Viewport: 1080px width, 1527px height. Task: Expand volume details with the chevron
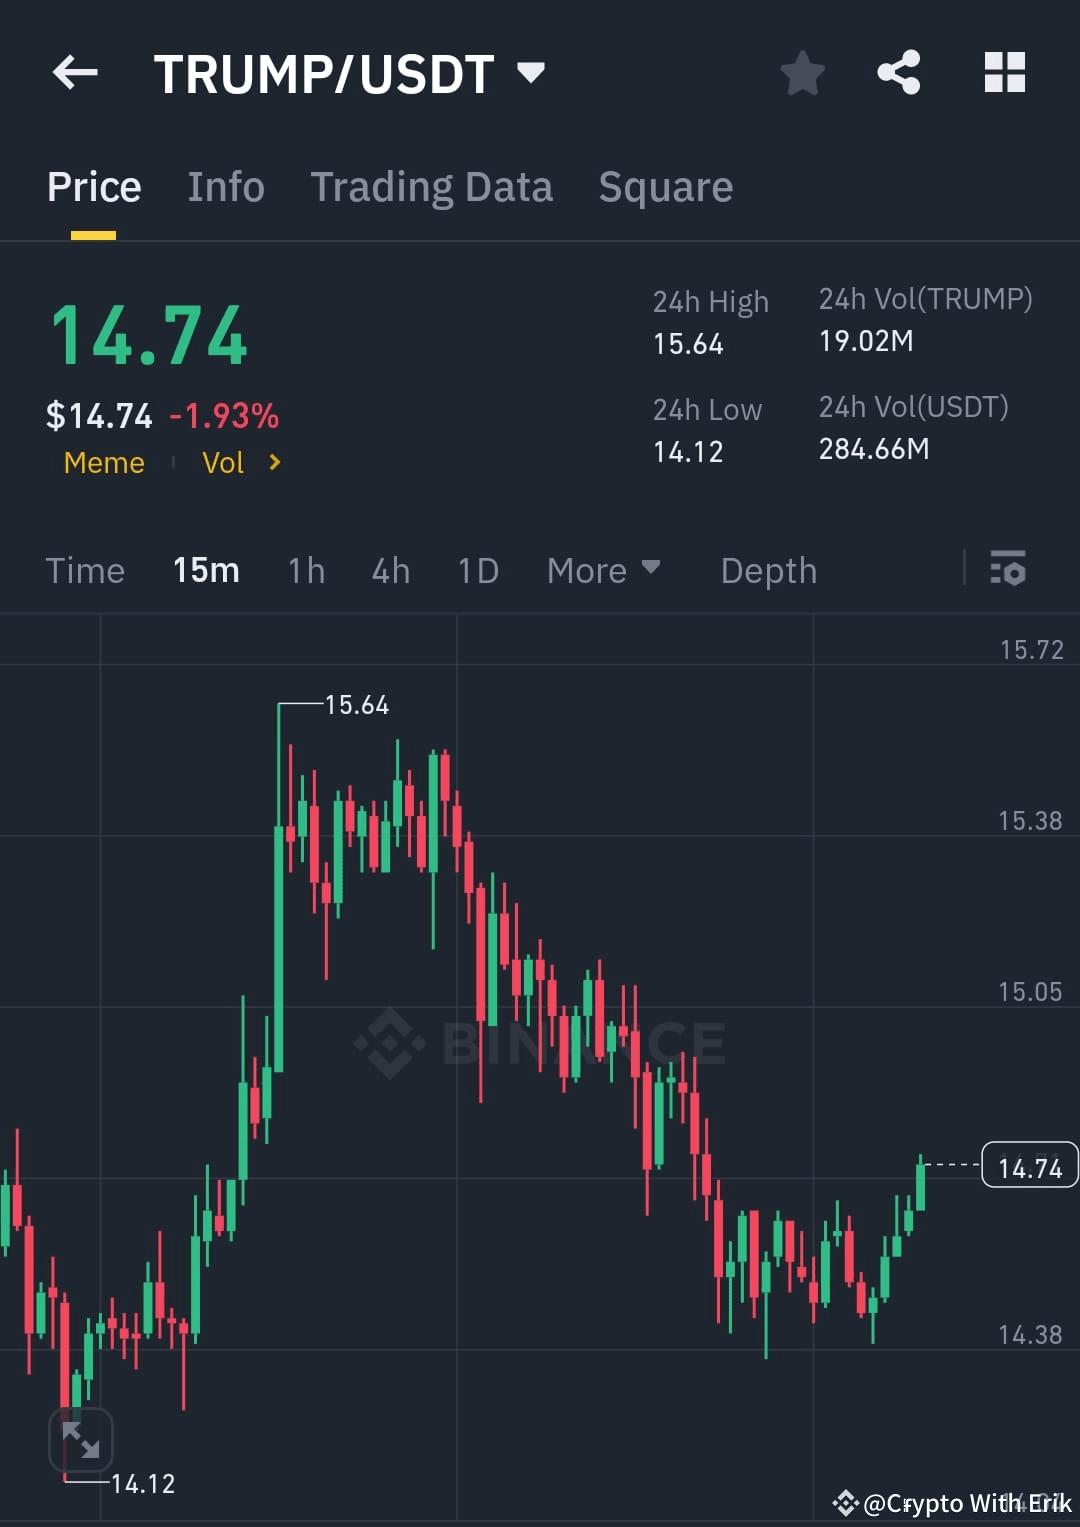pos(272,462)
